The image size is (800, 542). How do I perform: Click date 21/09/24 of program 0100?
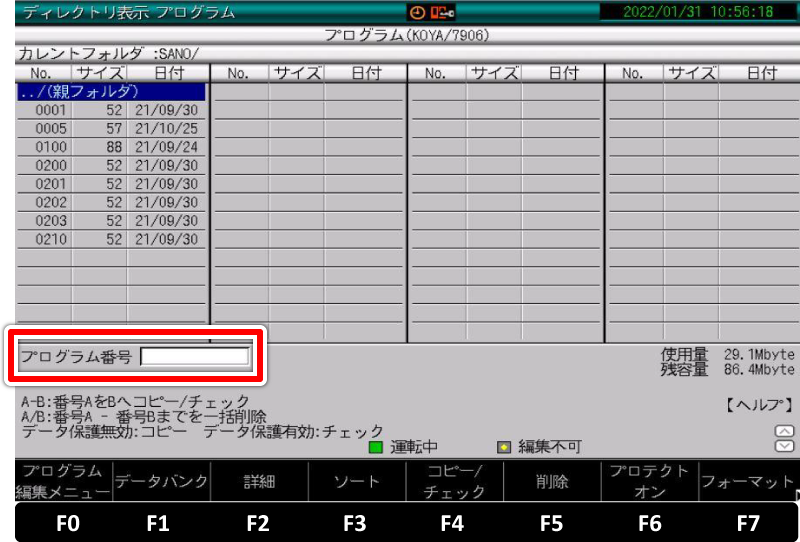point(166,147)
